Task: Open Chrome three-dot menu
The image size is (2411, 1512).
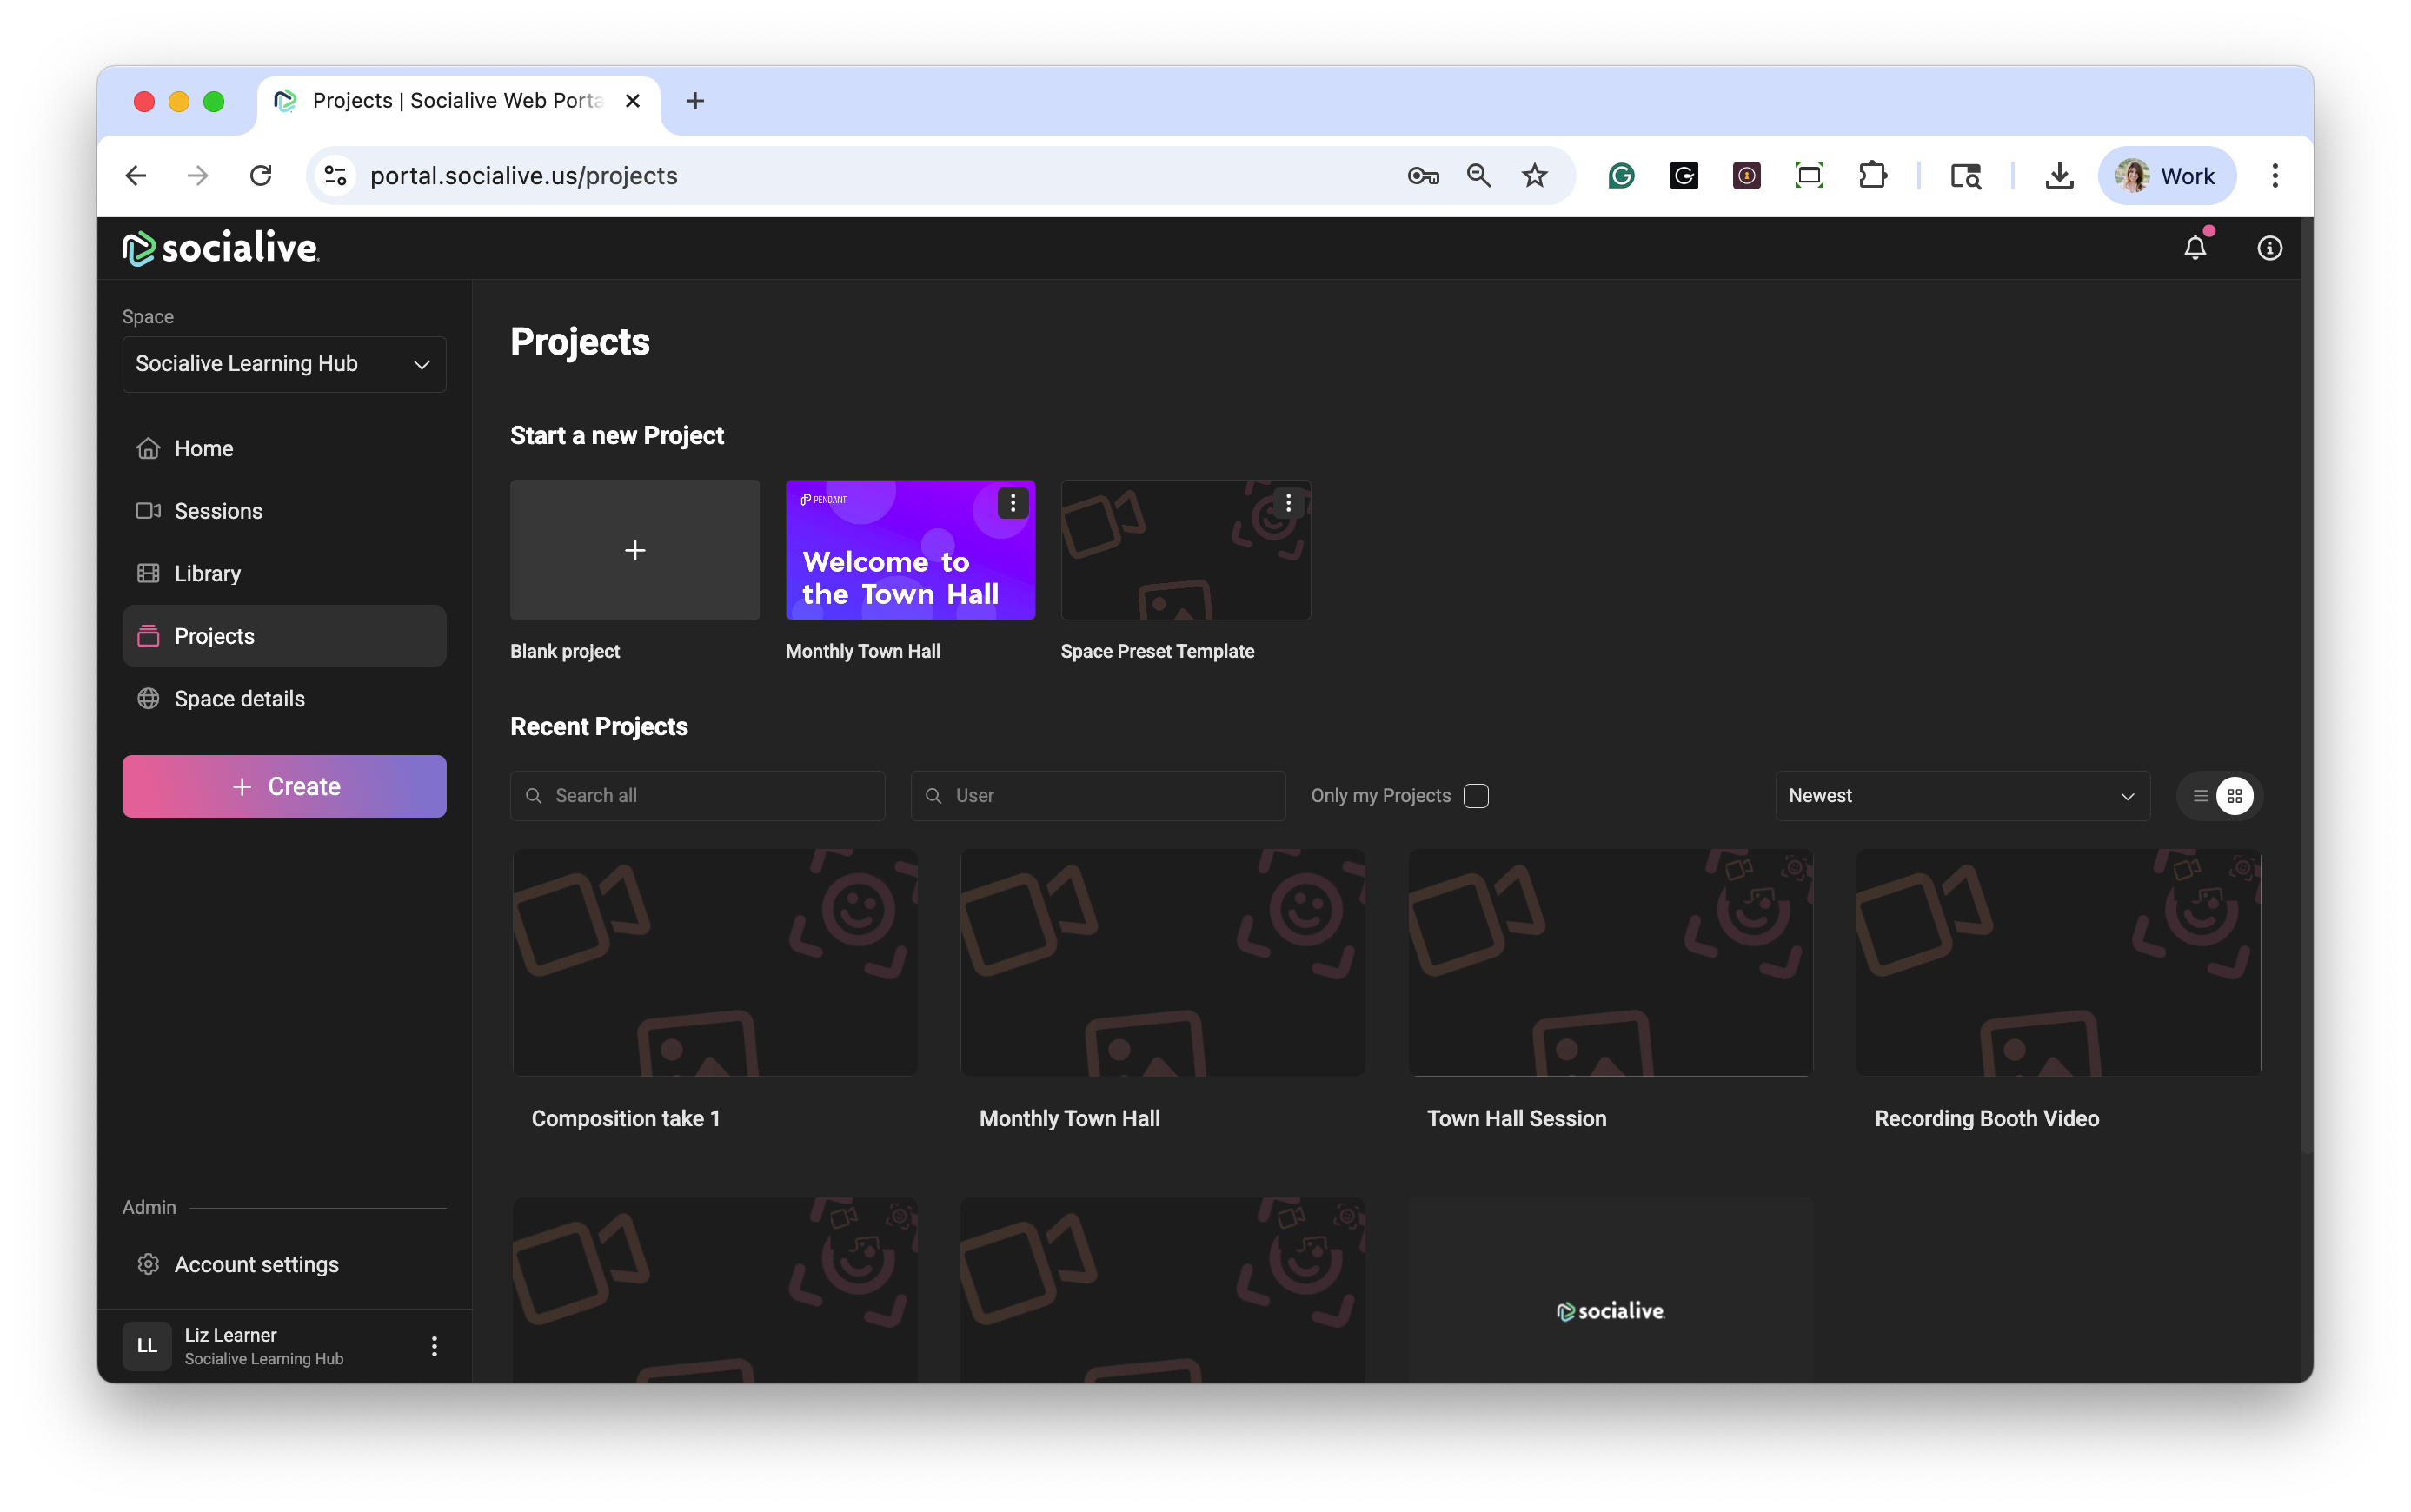Action: tap(2274, 176)
